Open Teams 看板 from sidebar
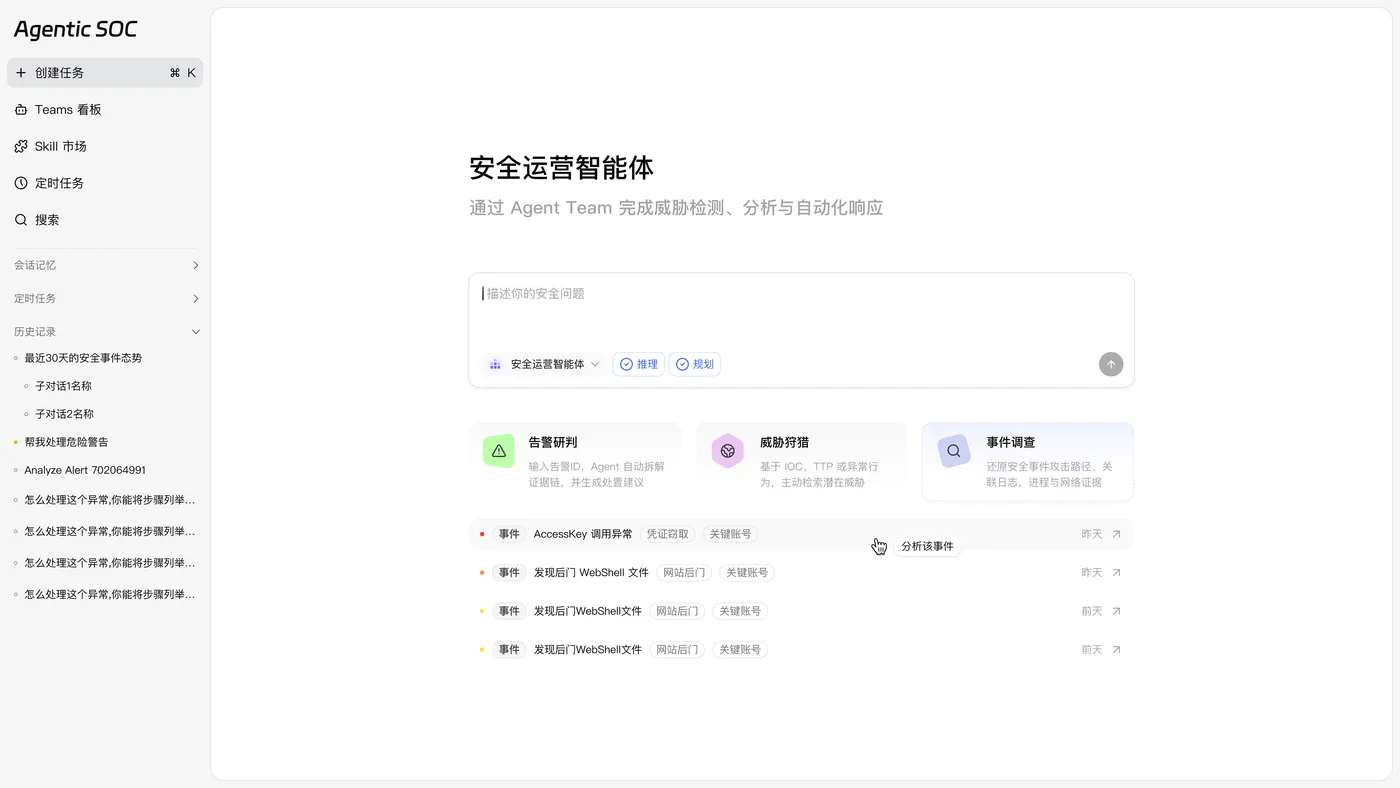Image resolution: width=1400 pixels, height=788 pixels. pos(105,110)
